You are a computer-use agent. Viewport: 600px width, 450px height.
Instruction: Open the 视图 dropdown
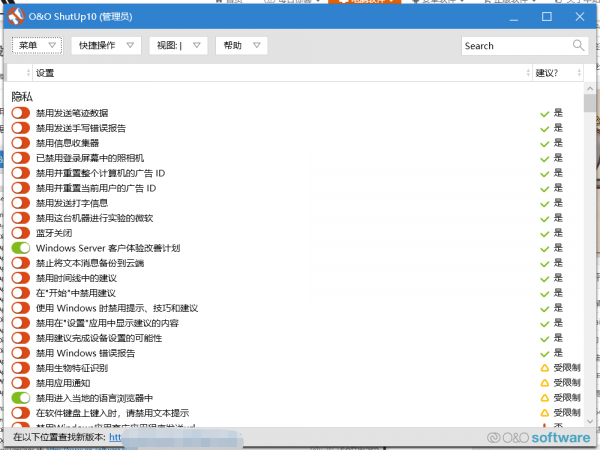tap(178, 46)
